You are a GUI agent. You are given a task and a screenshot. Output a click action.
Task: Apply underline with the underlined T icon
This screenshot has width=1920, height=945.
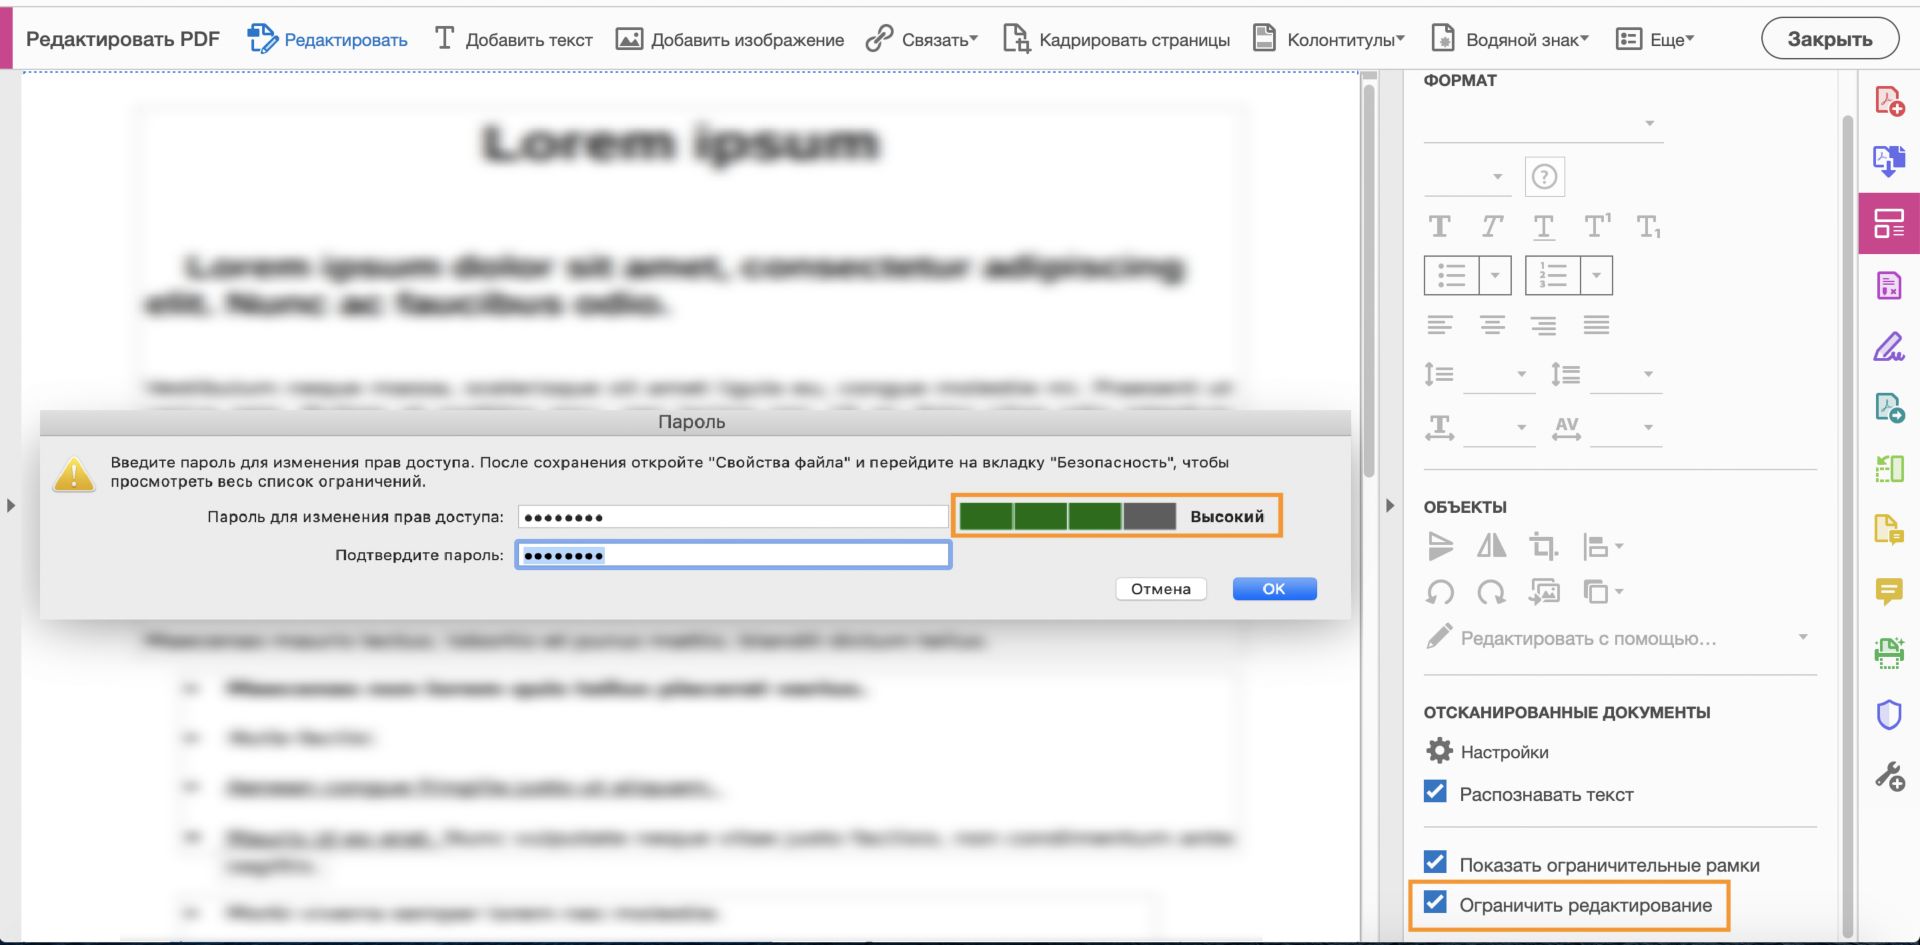click(1544, 227)
